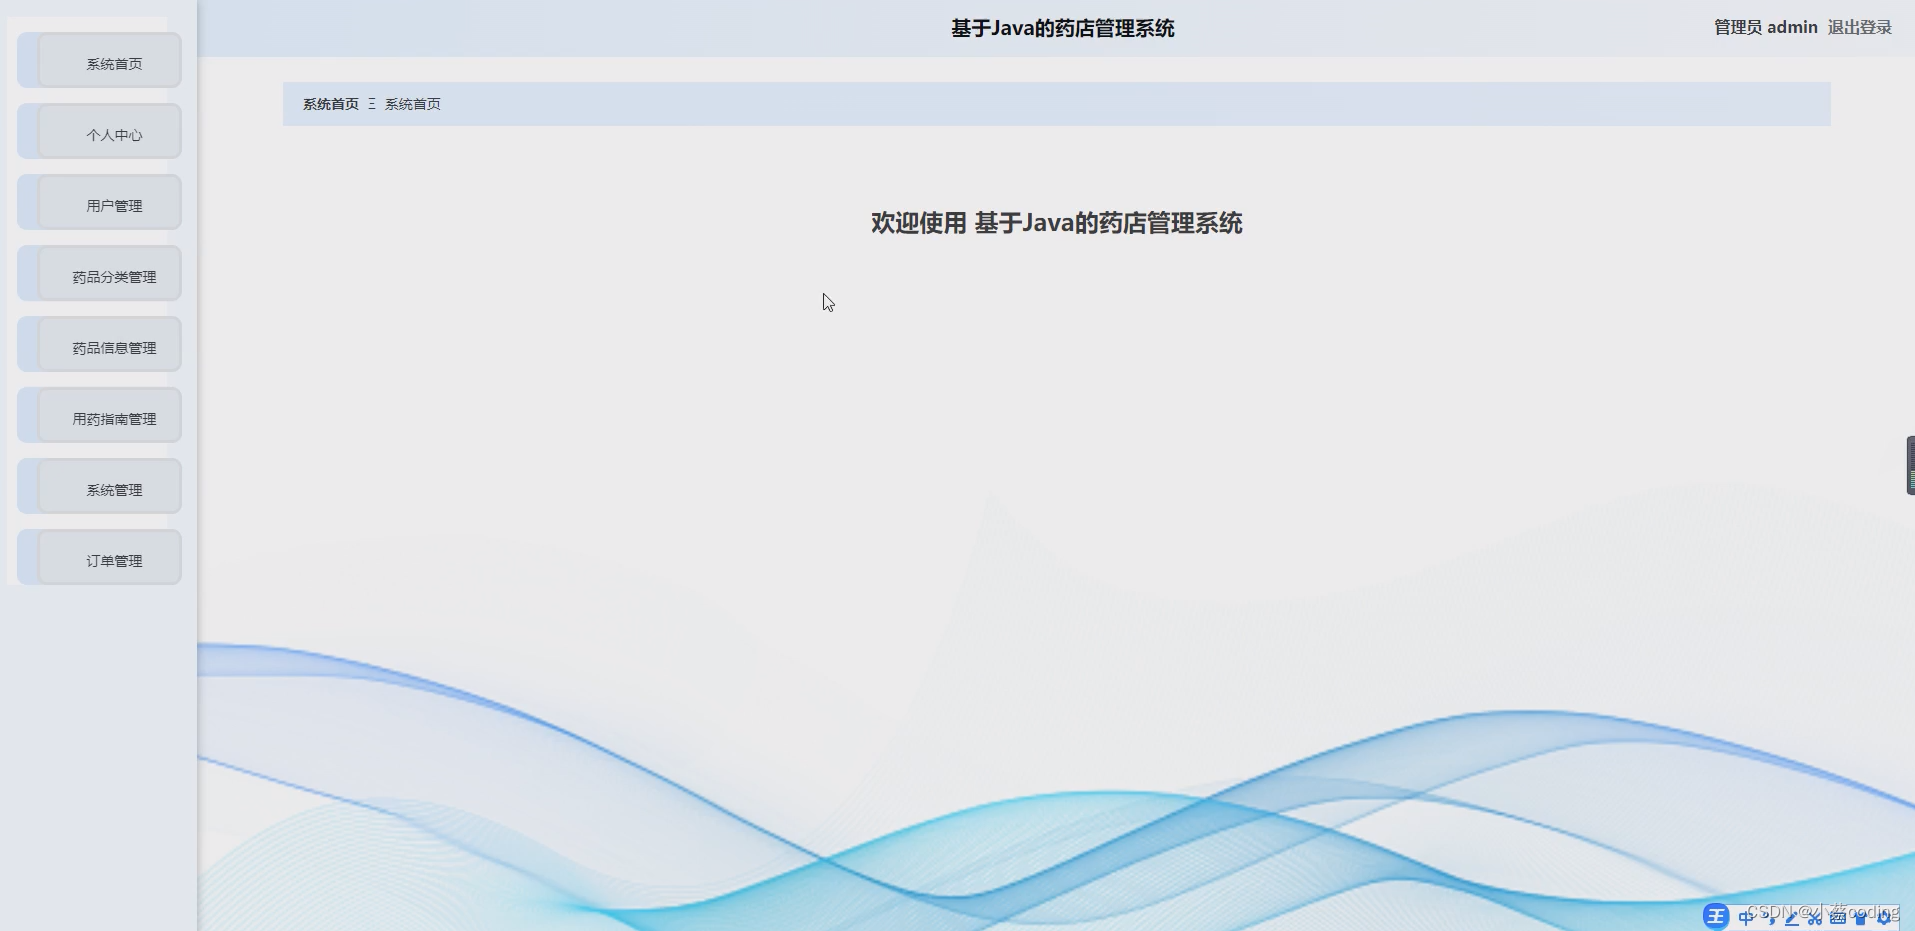Image resolution: width=1915 pixels, height=931 pixels.
Task: Toggle the IME punctuation comma icon
Action: click(1771, 919)
